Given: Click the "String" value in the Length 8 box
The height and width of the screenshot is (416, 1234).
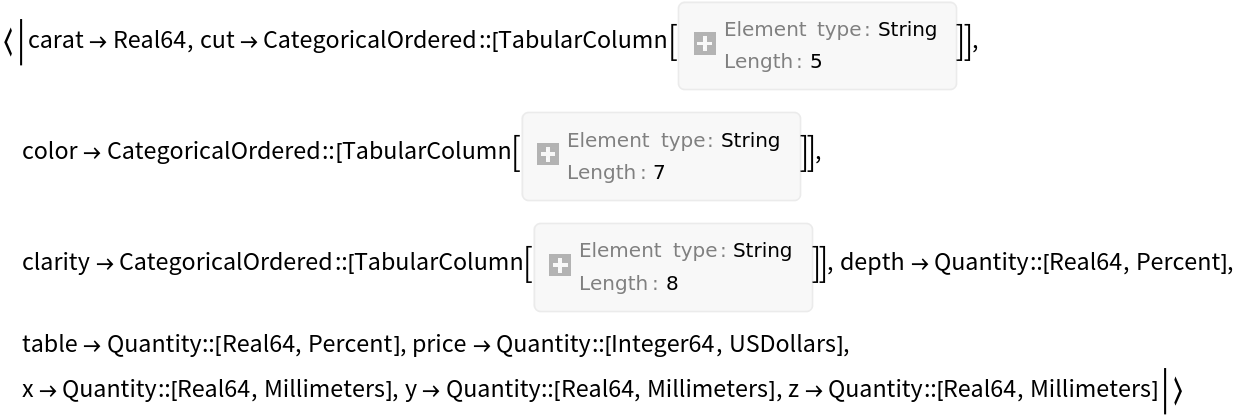Looking at the screenshot, I should pyautogui.click(x=762, y=250).
